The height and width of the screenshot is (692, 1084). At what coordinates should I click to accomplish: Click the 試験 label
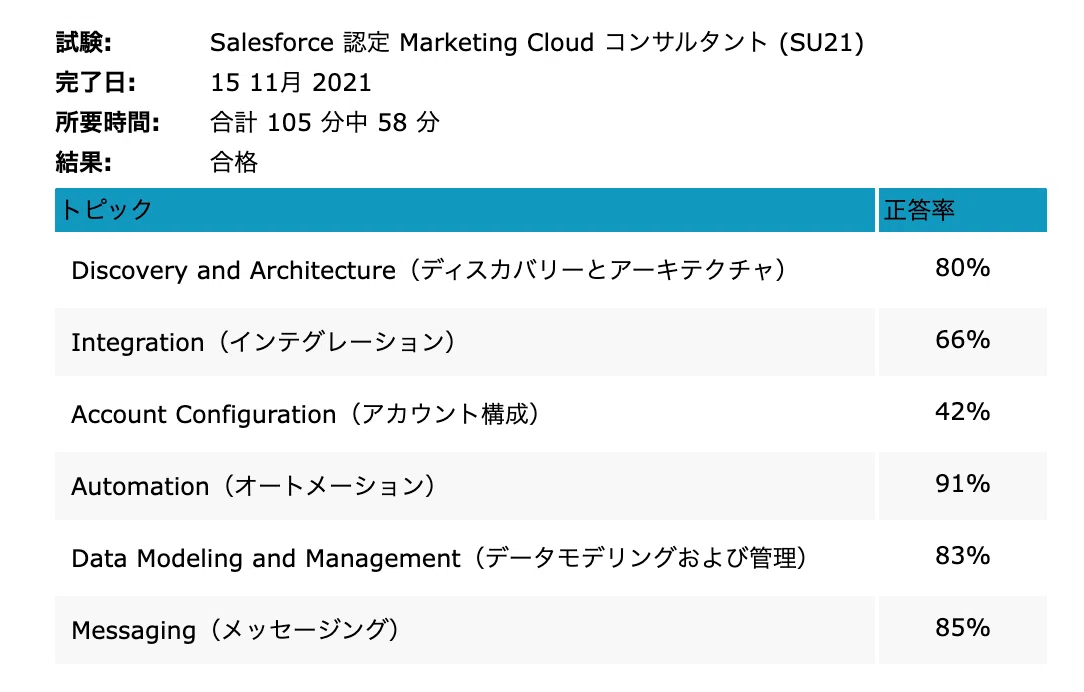[x=83, y=43]
